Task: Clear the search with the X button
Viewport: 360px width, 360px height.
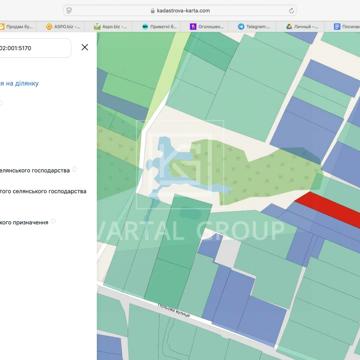Action: (x=85, y=47)
